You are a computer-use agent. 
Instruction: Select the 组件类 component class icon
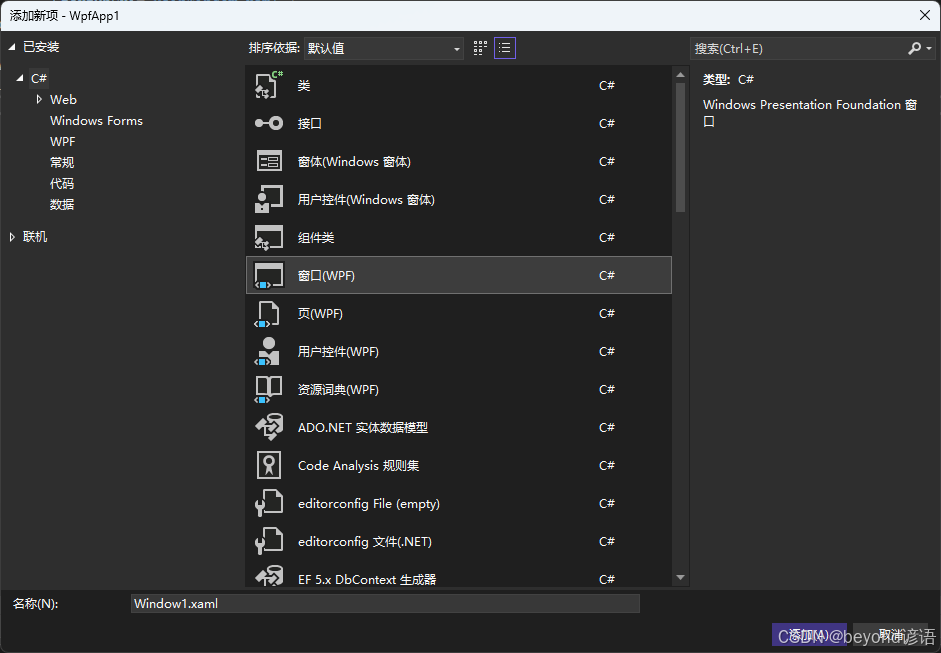(x=268, y=238)
